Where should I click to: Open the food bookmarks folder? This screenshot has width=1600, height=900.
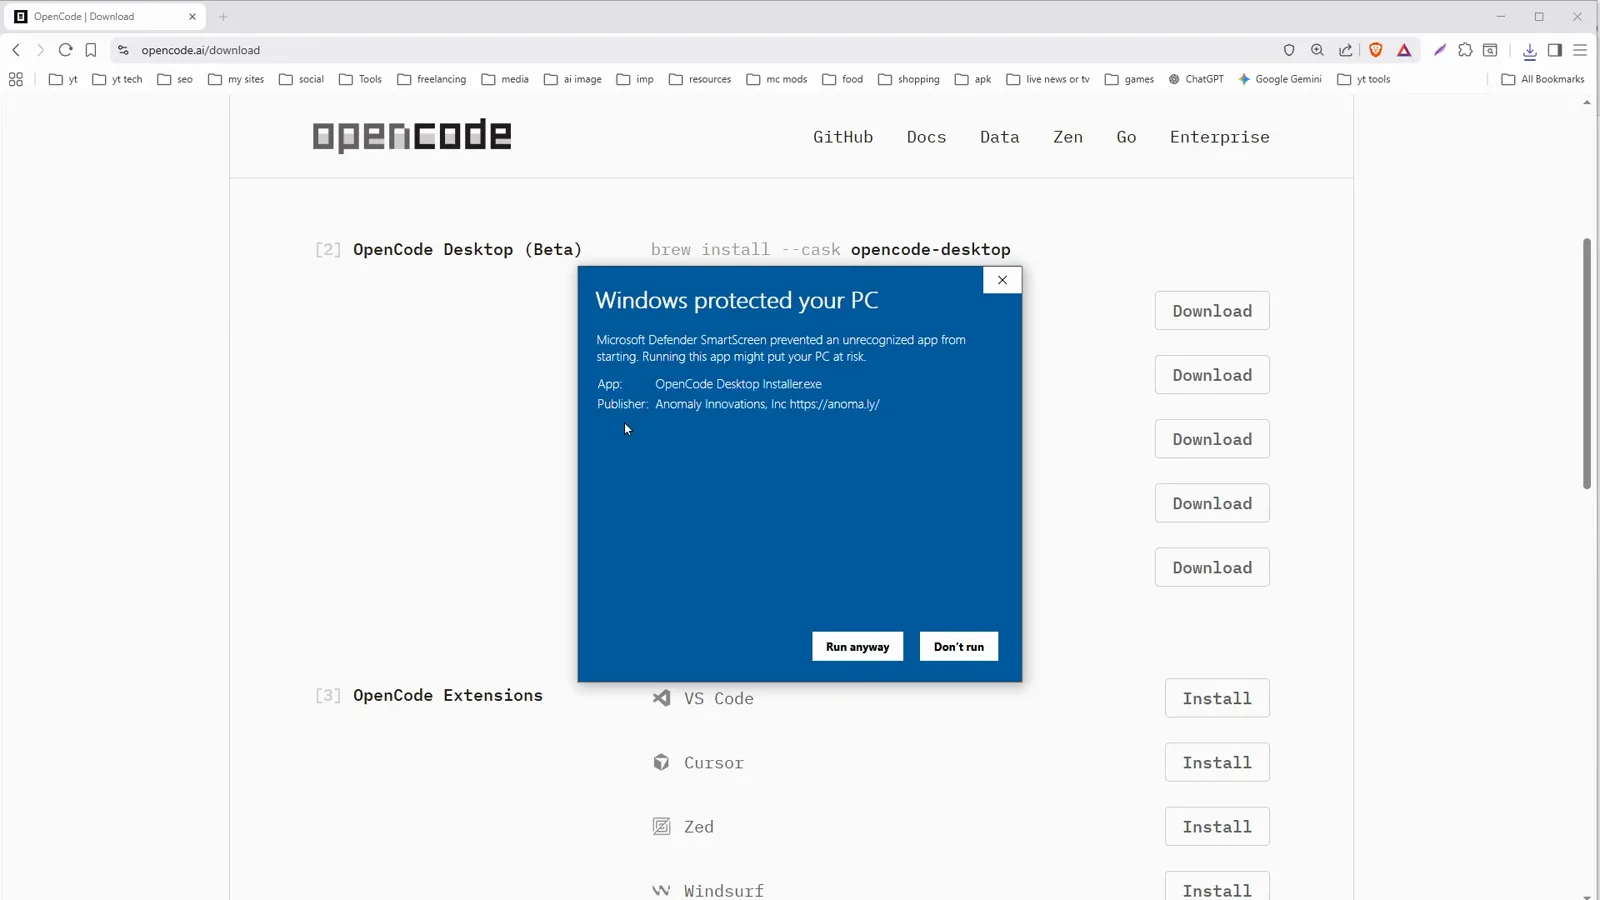tap(843, 79)
